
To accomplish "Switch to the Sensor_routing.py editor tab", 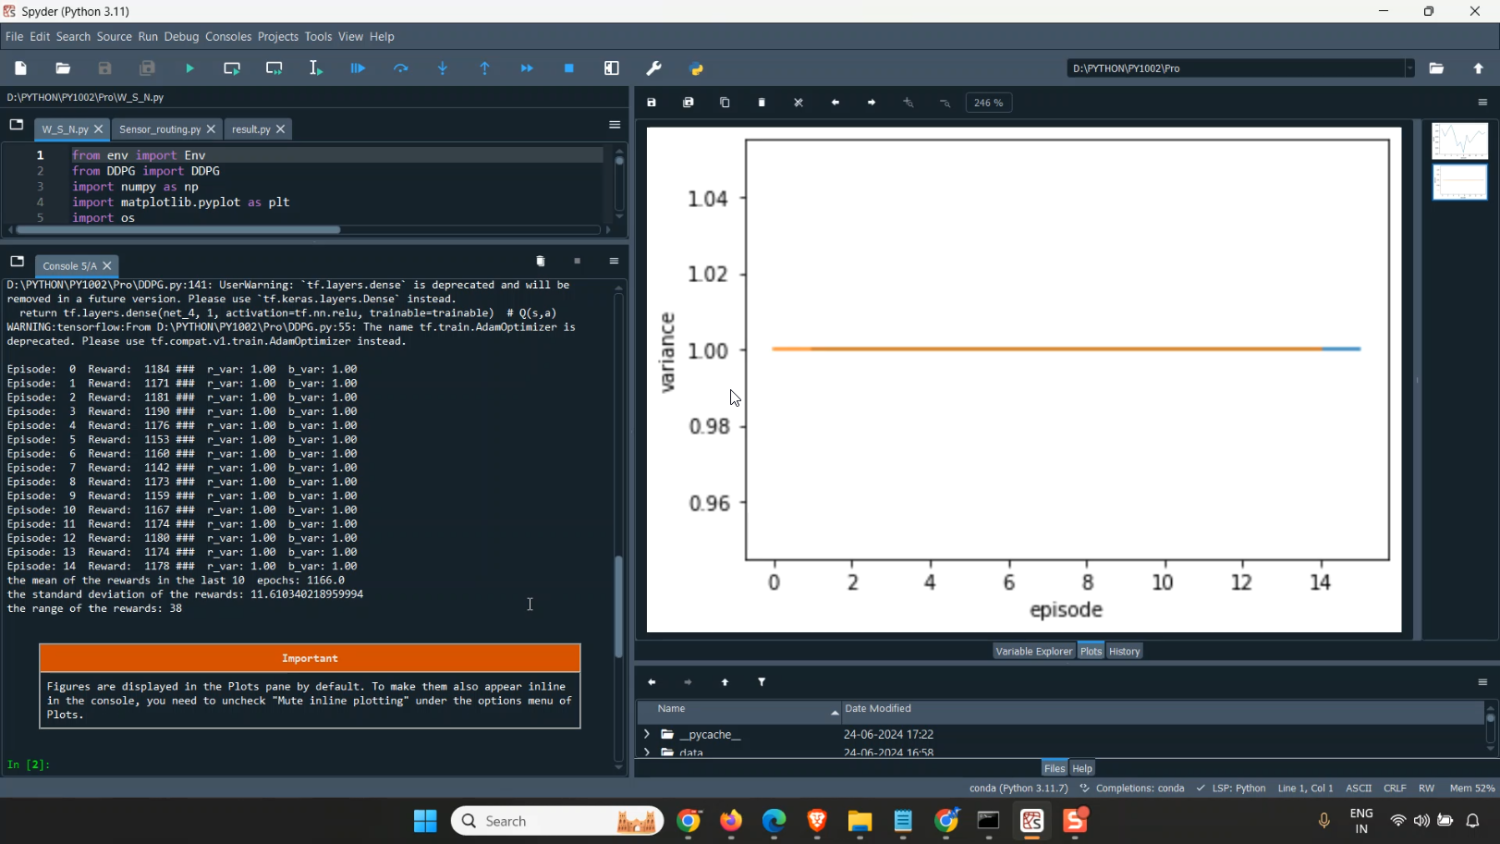I will [160, 129].
